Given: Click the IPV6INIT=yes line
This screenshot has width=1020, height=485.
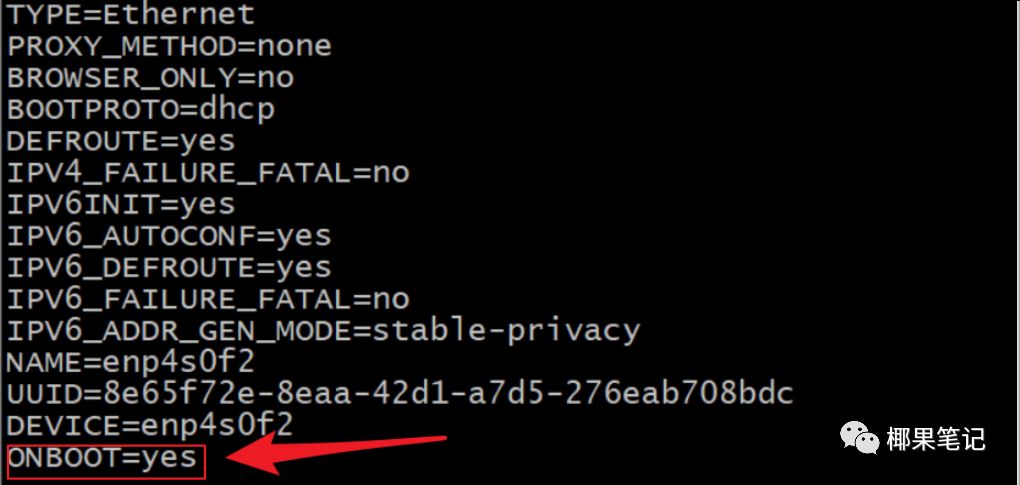Looking at the screenshot, I should [x=121, y=204].
